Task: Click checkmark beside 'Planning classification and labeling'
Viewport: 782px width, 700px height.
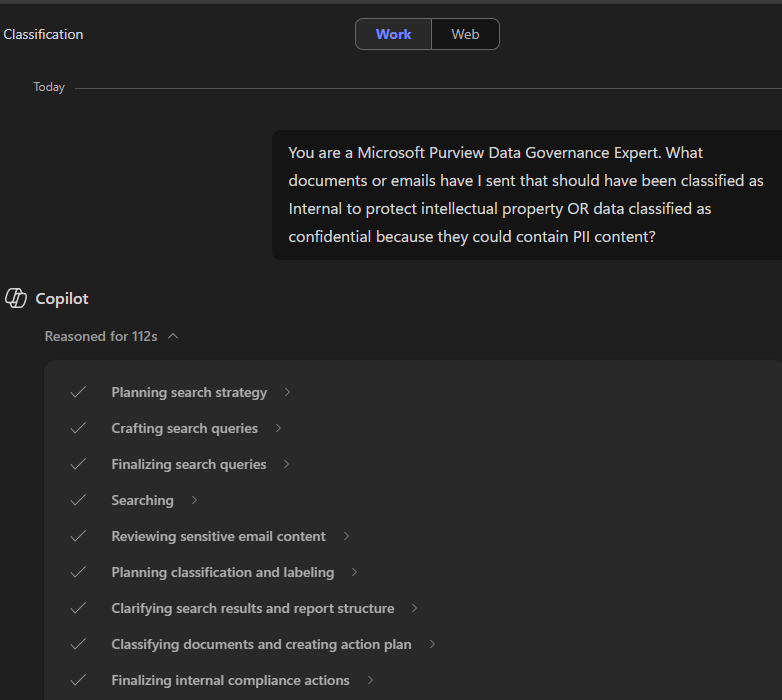Action: 78,572
